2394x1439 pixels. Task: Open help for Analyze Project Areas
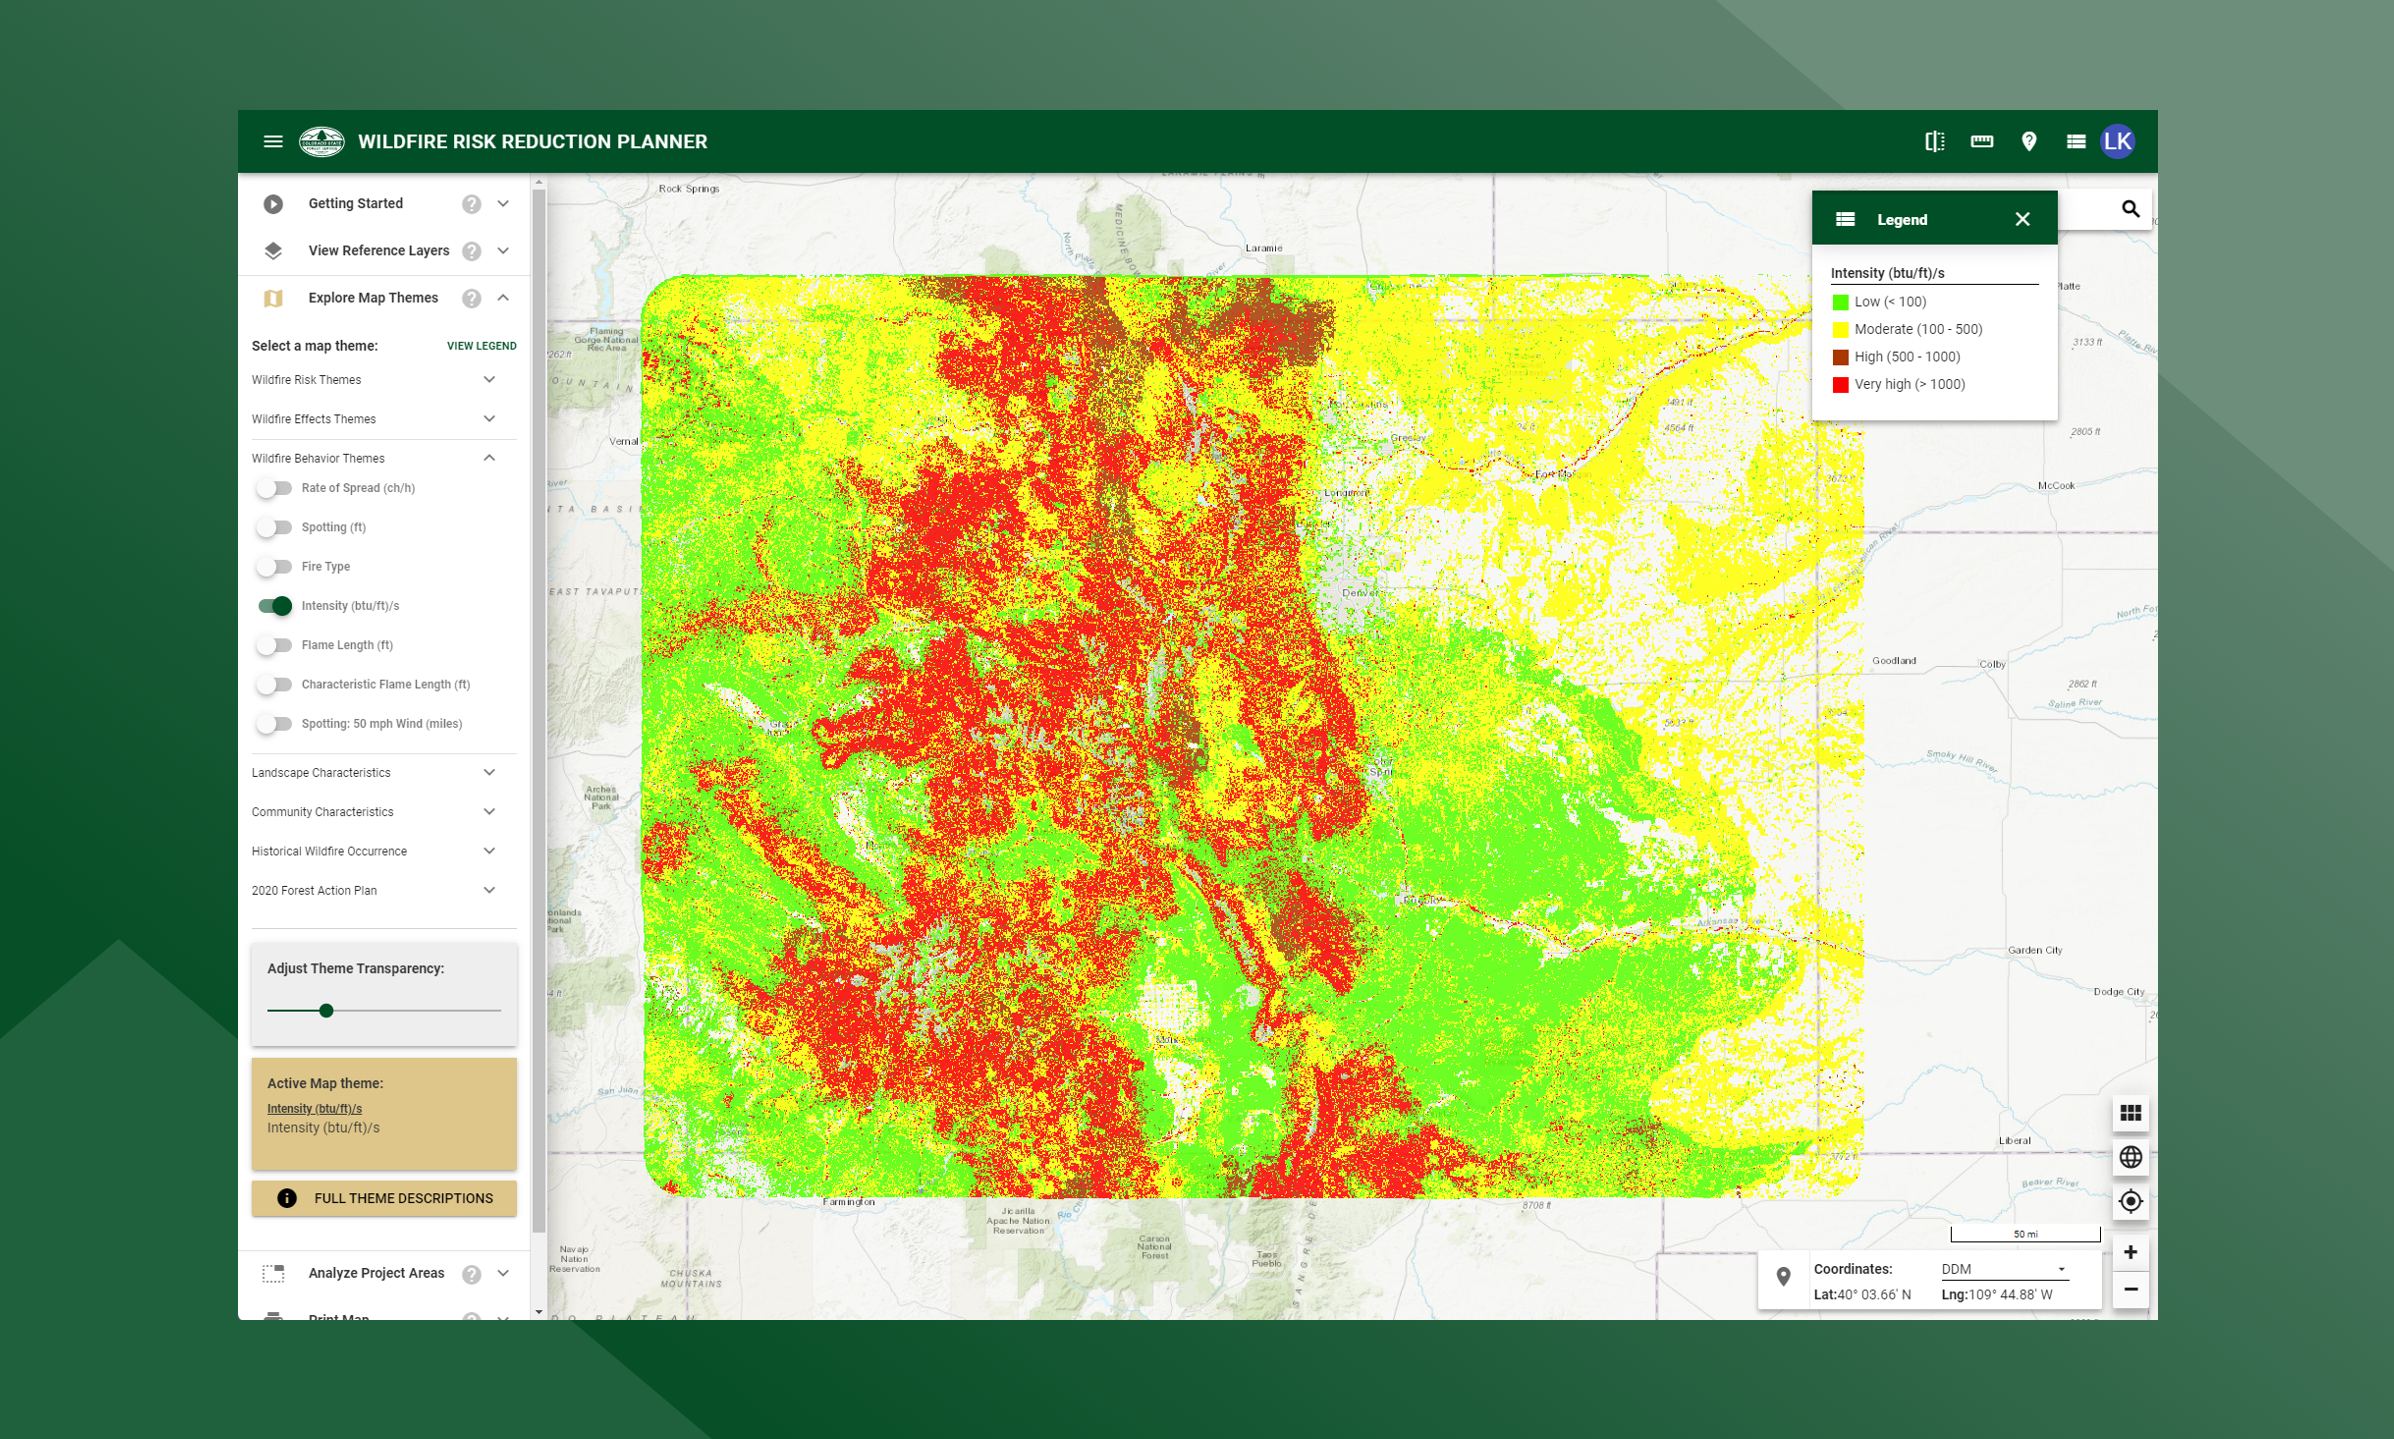click(471, 1274)
